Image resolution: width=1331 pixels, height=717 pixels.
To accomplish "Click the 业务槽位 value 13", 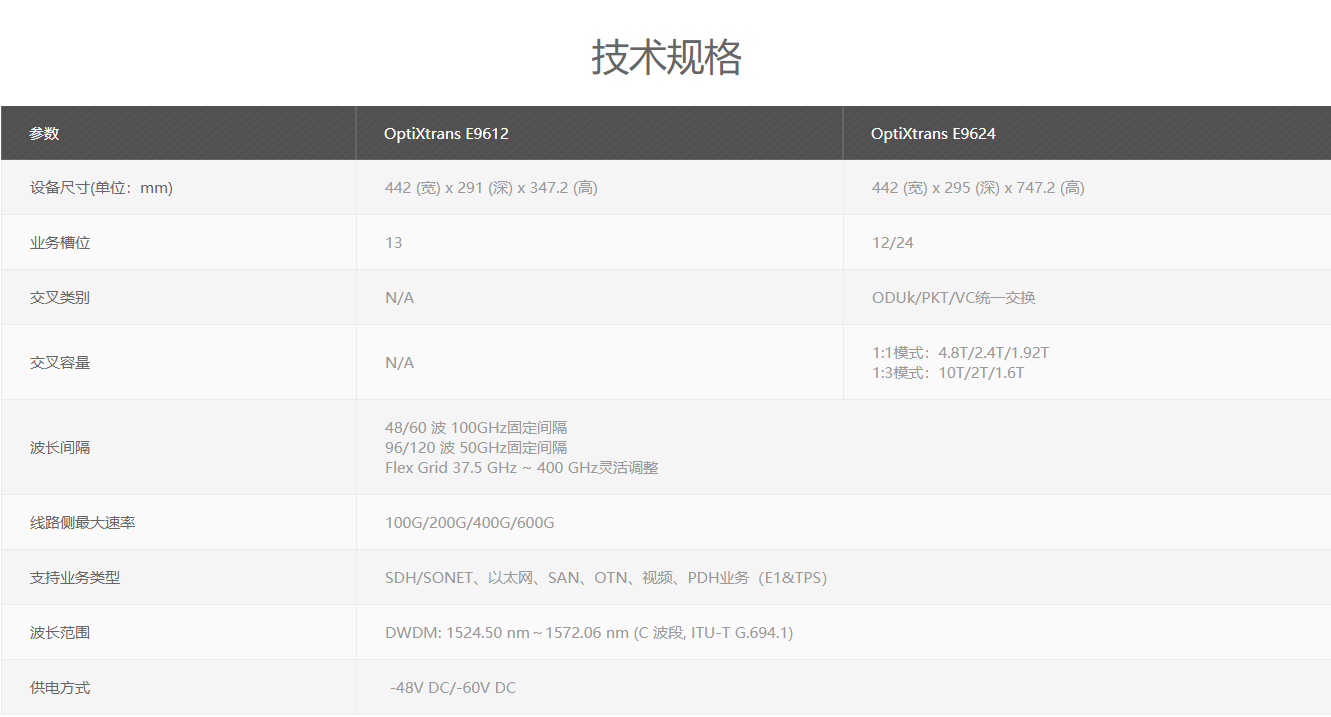I will click(394, 242).
